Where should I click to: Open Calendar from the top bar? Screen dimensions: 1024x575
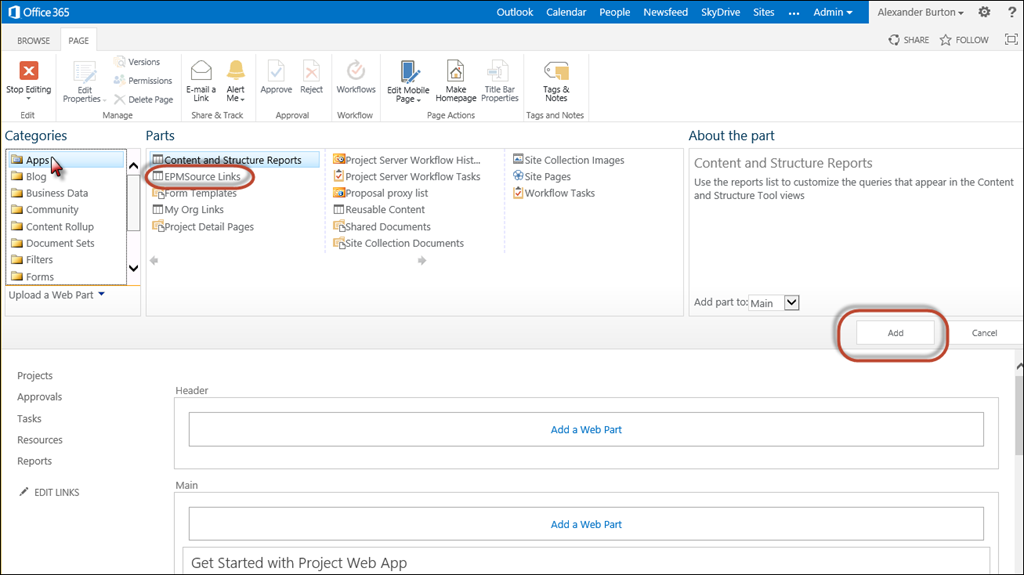click(566, 12)
